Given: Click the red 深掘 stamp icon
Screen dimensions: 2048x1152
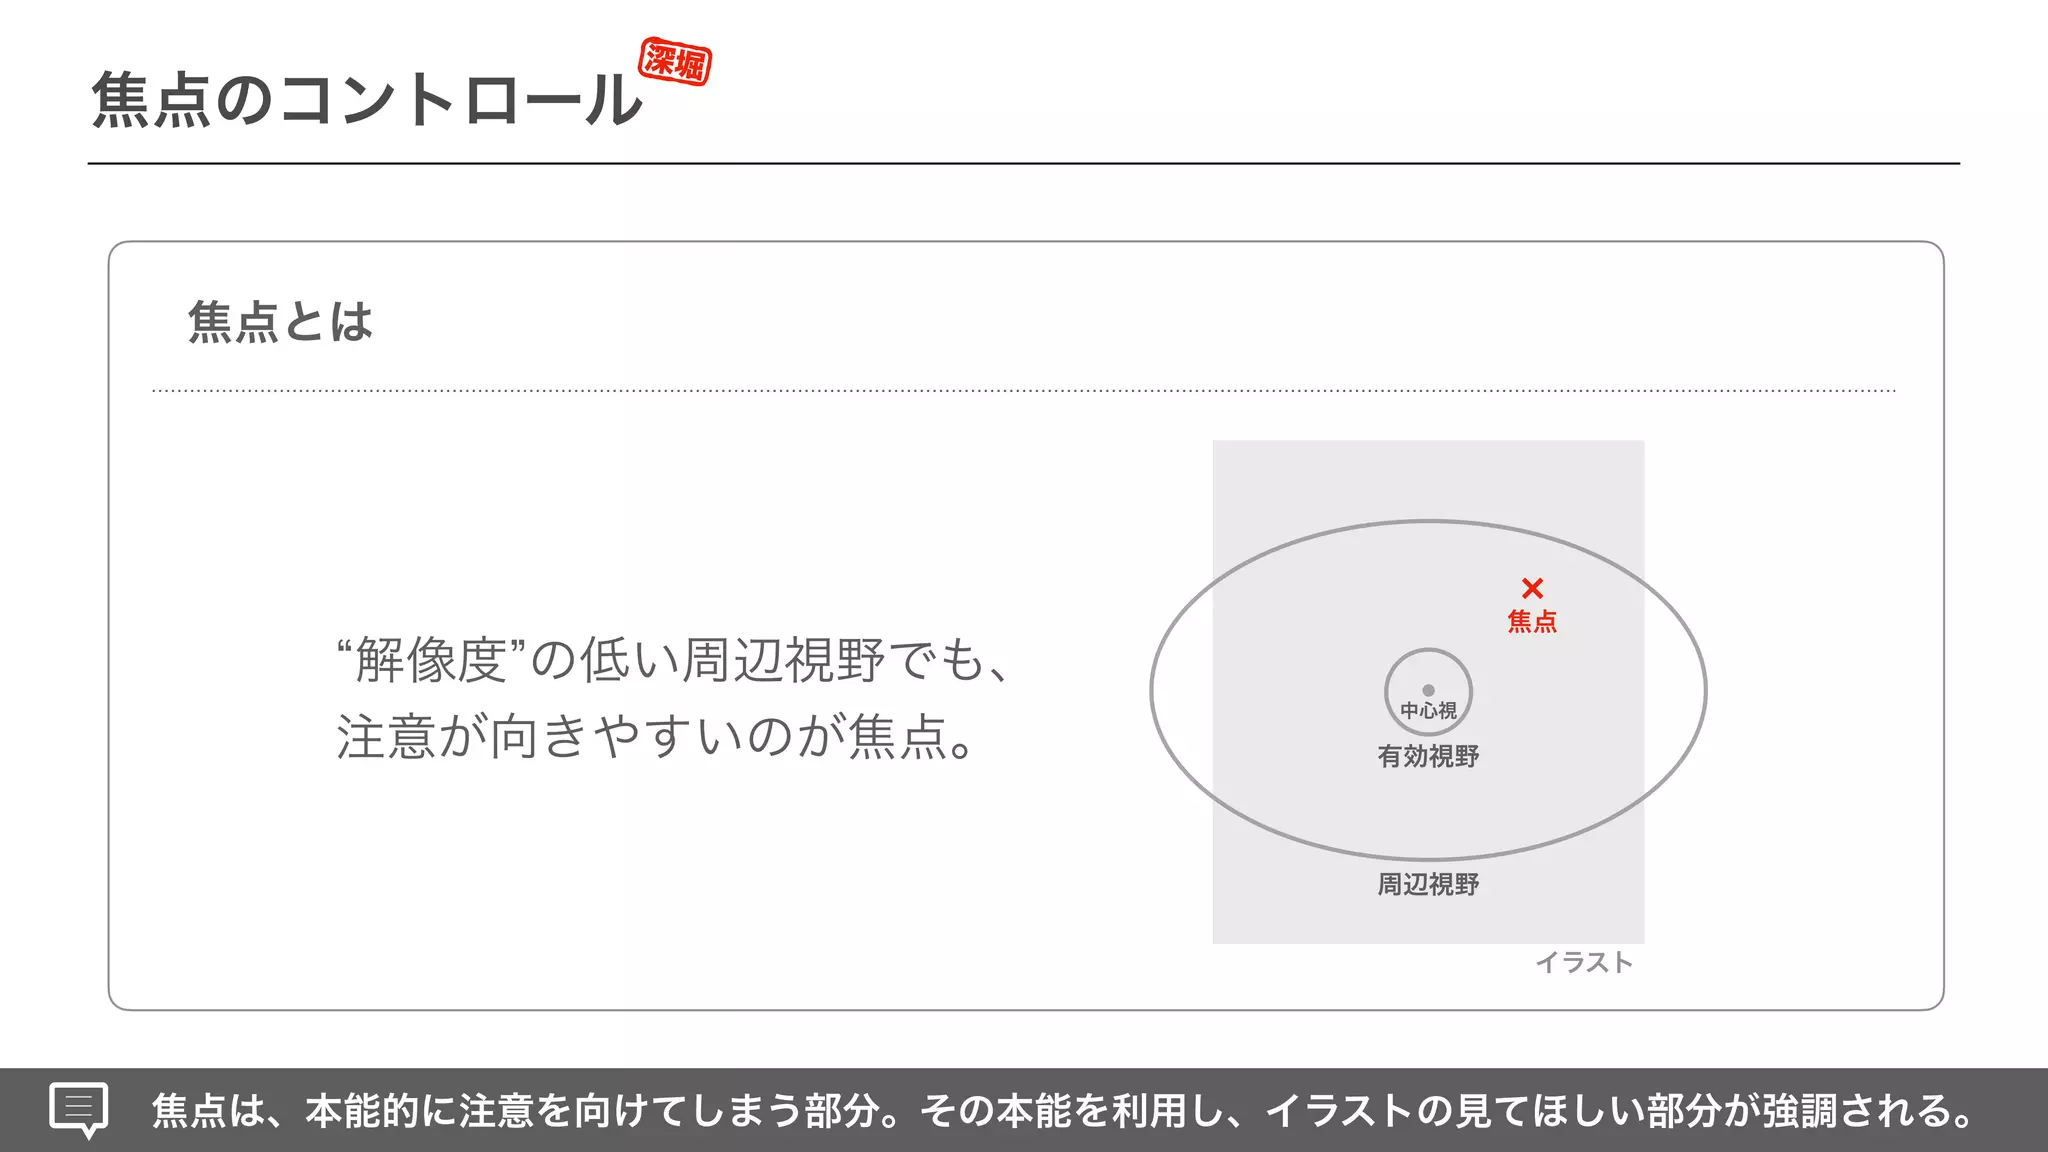Looking at the screenshot, I should tap(675, 62).
